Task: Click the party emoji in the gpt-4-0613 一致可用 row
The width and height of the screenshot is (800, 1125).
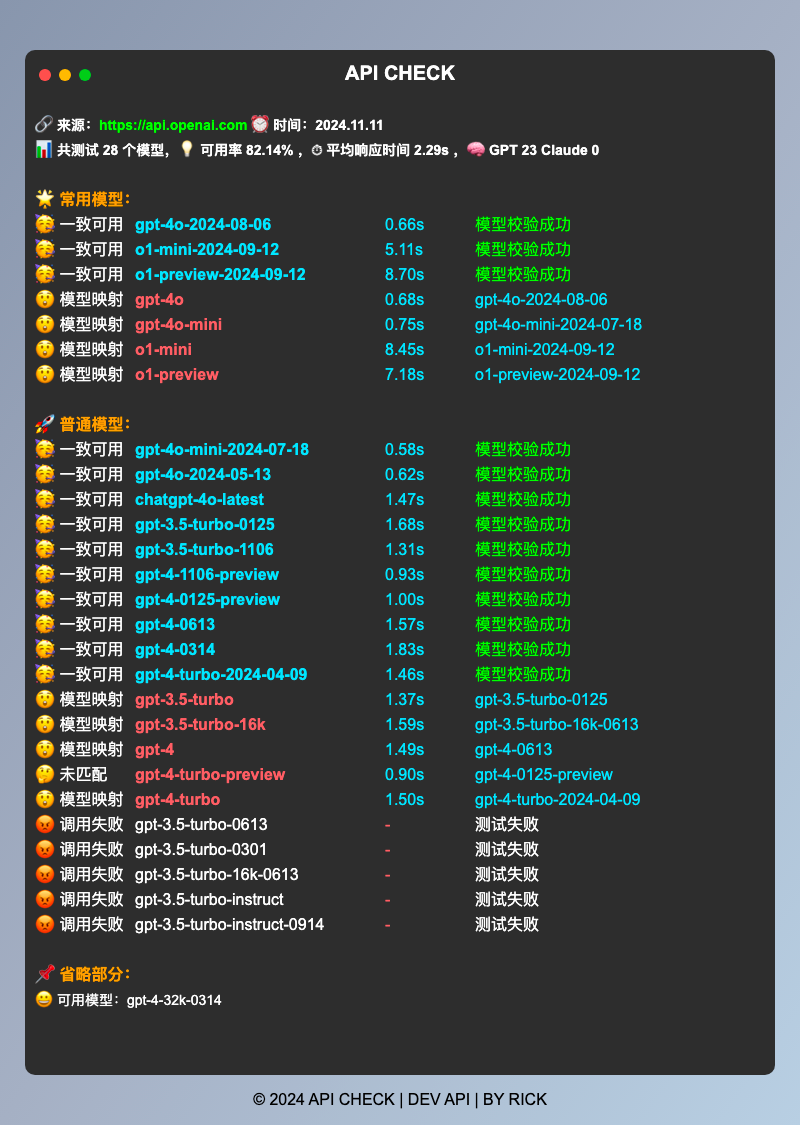Action: click(44, 624)
